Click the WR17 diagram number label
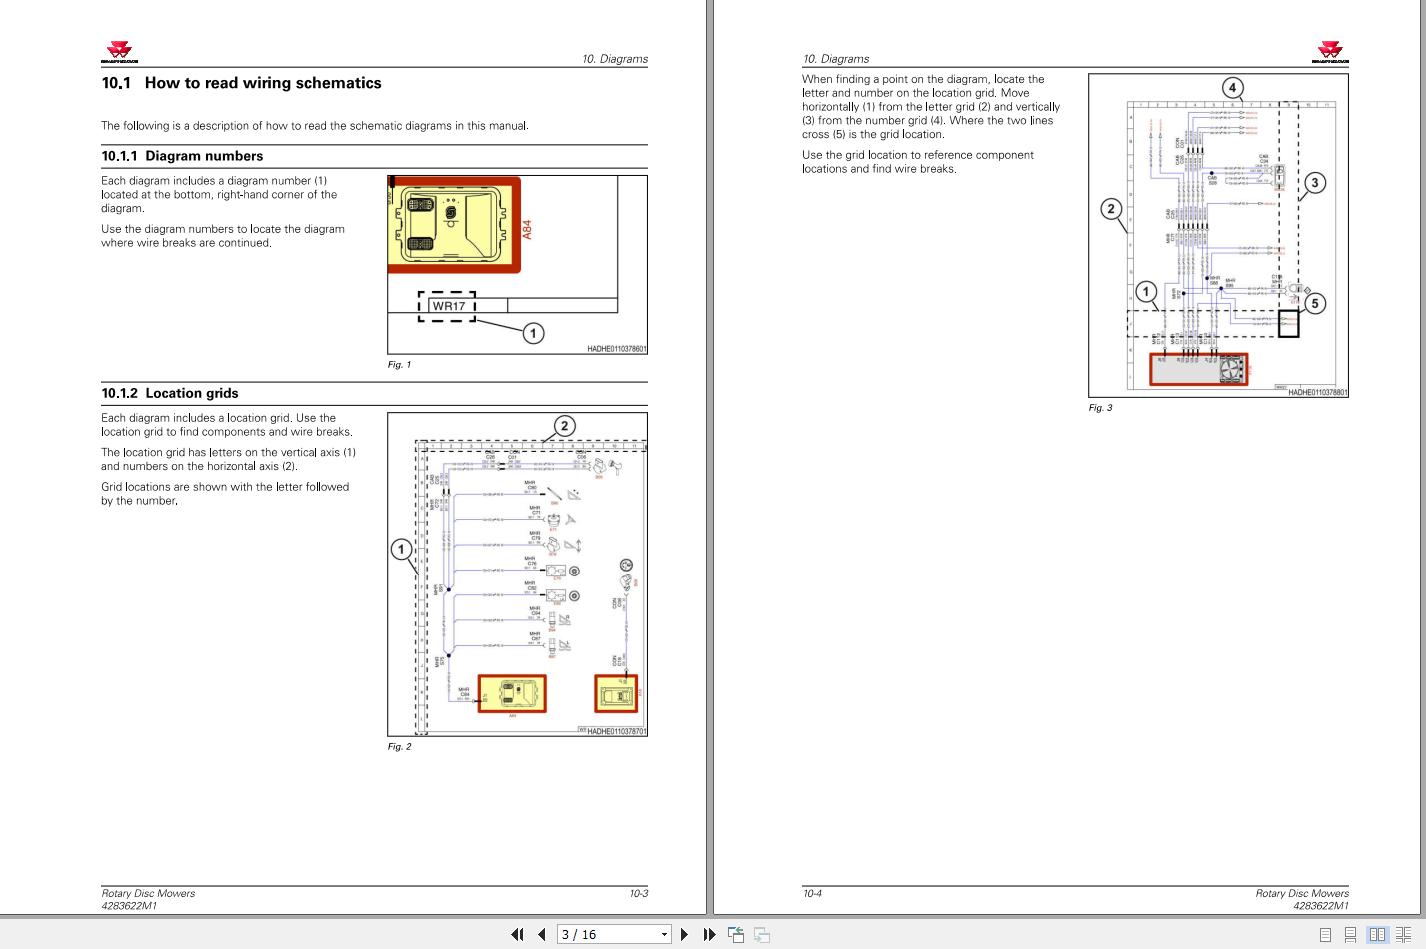The image size is (1426, 949). (447, 306)
